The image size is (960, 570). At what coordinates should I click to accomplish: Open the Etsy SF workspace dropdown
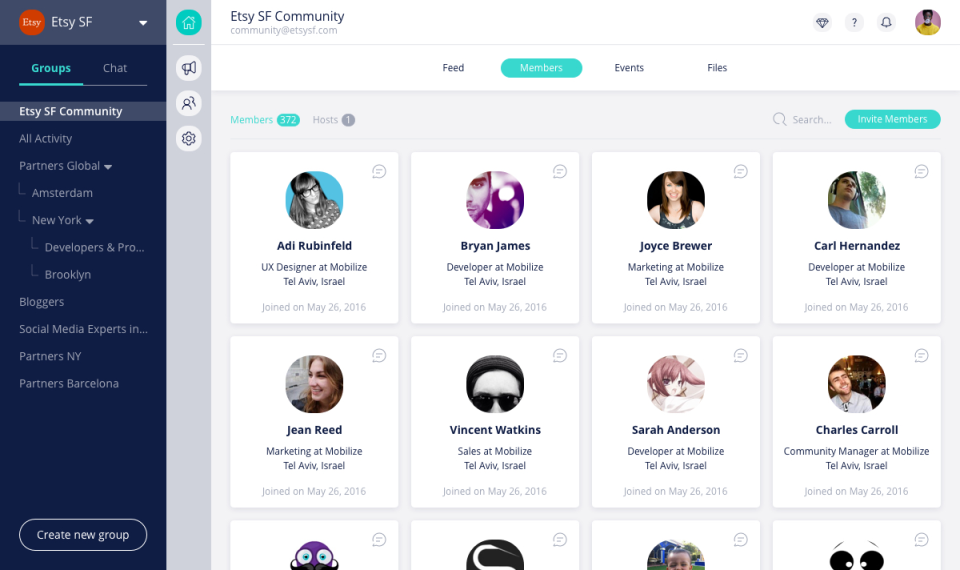(x=143, y=23)
